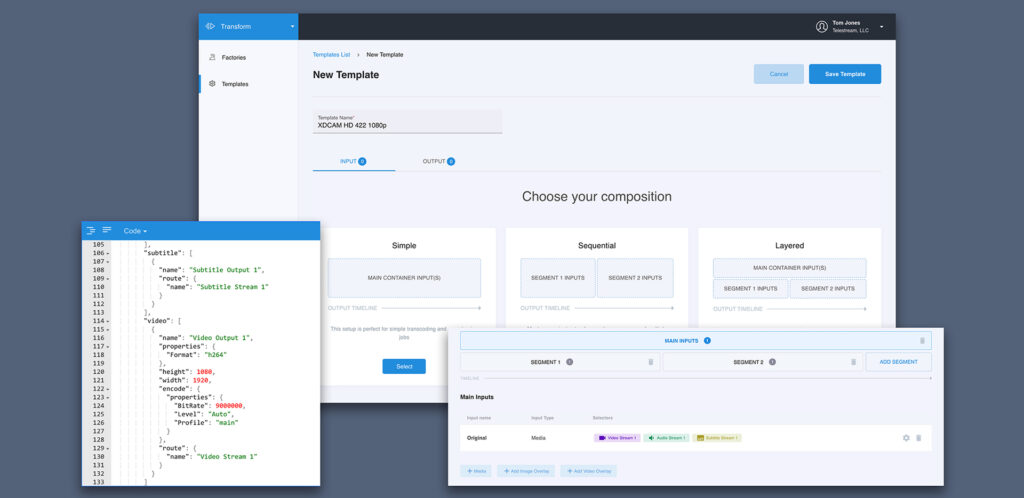Click the Video Stream 1 selector chip
The image size is (1024, 498).
pos(617,438)
